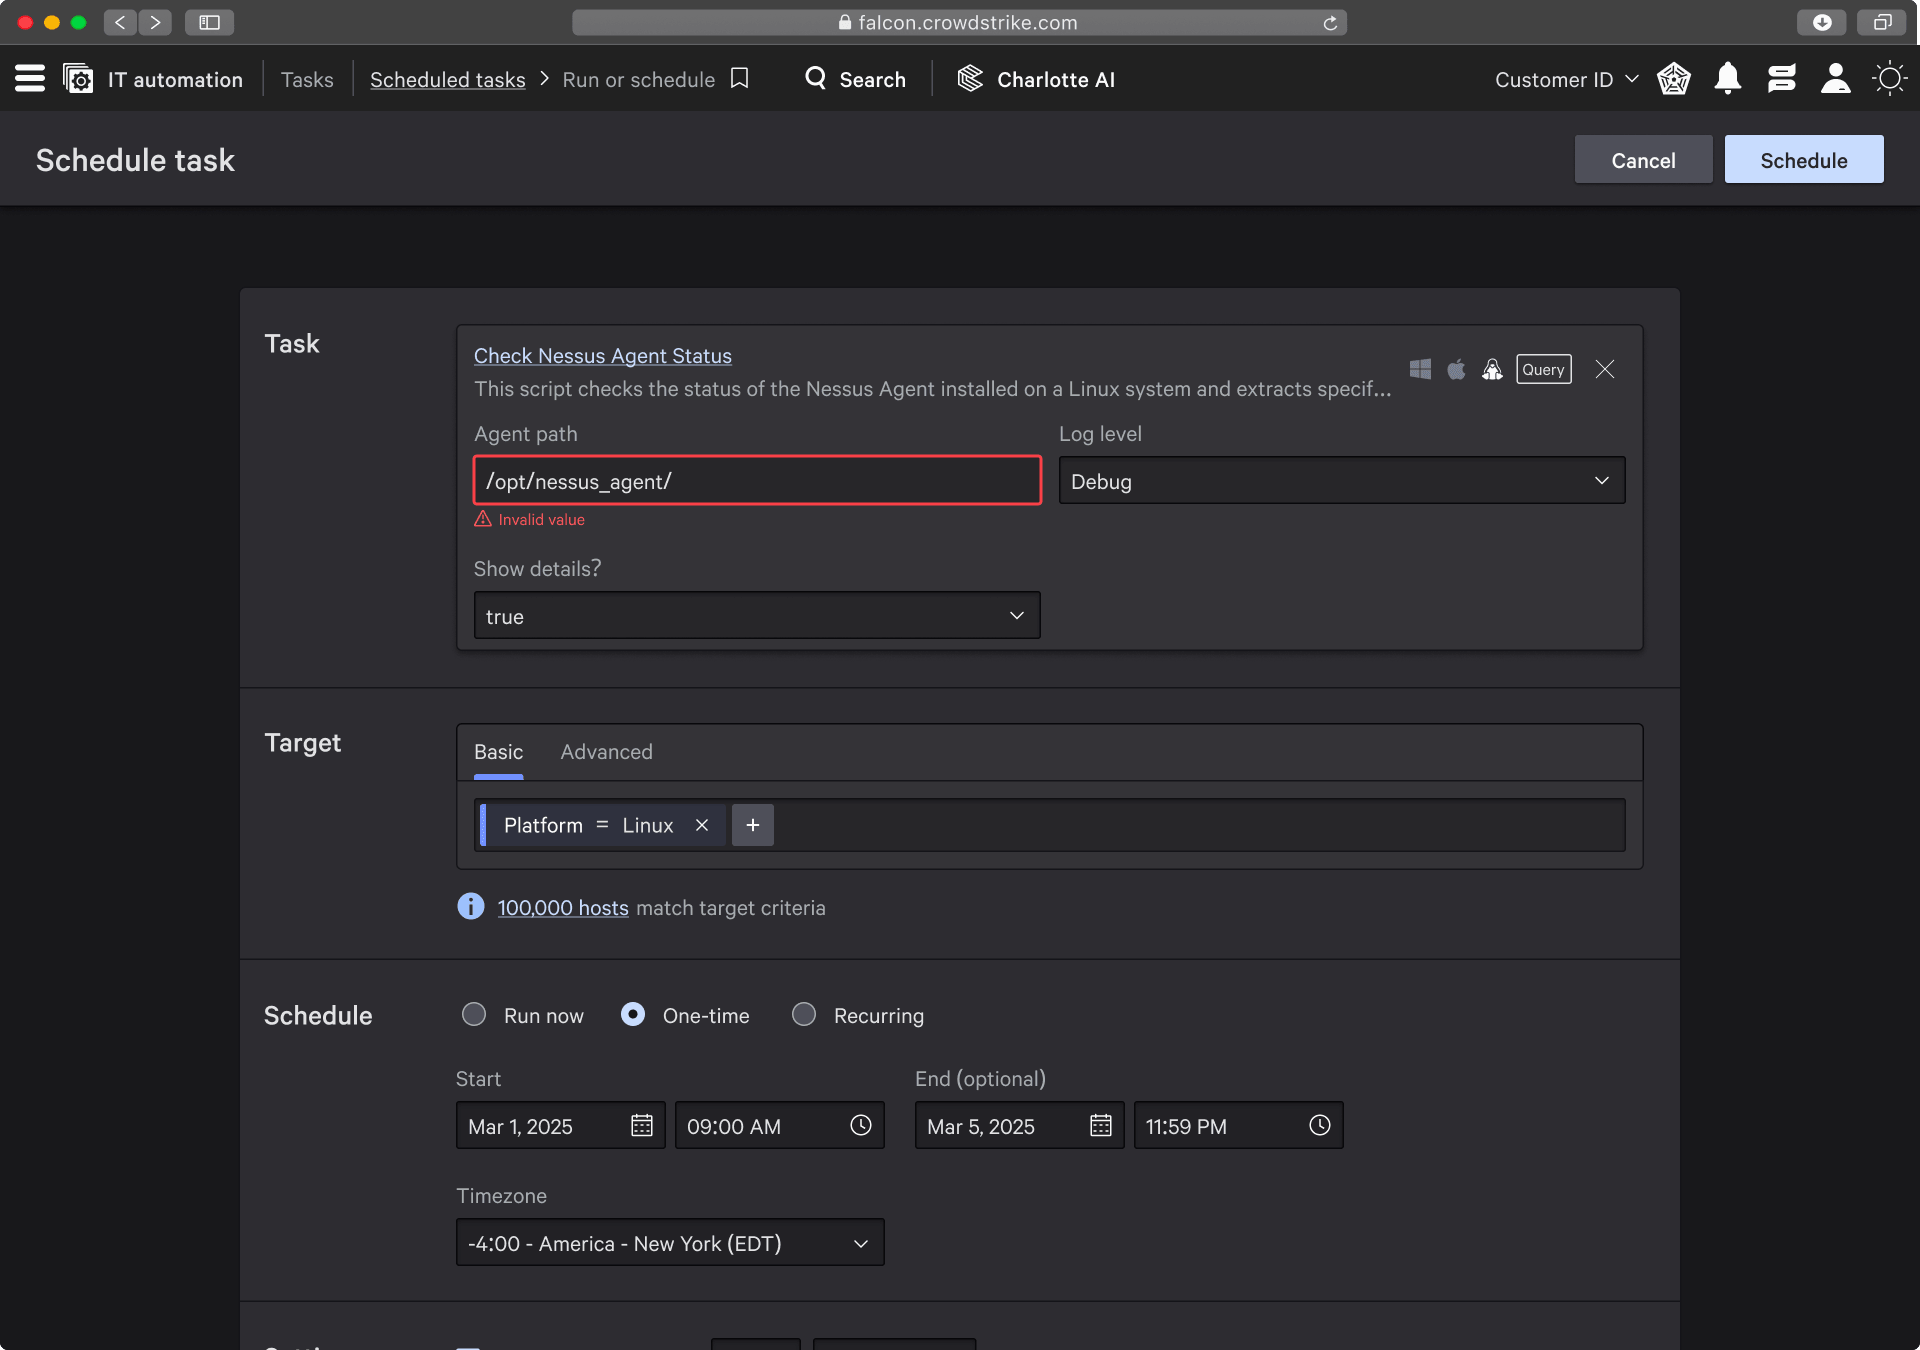View the 100,000 hosts link
Image resolution: width=1920 pixels, height=1350 pixels.
pyautogui.click(x=563, y=908)
